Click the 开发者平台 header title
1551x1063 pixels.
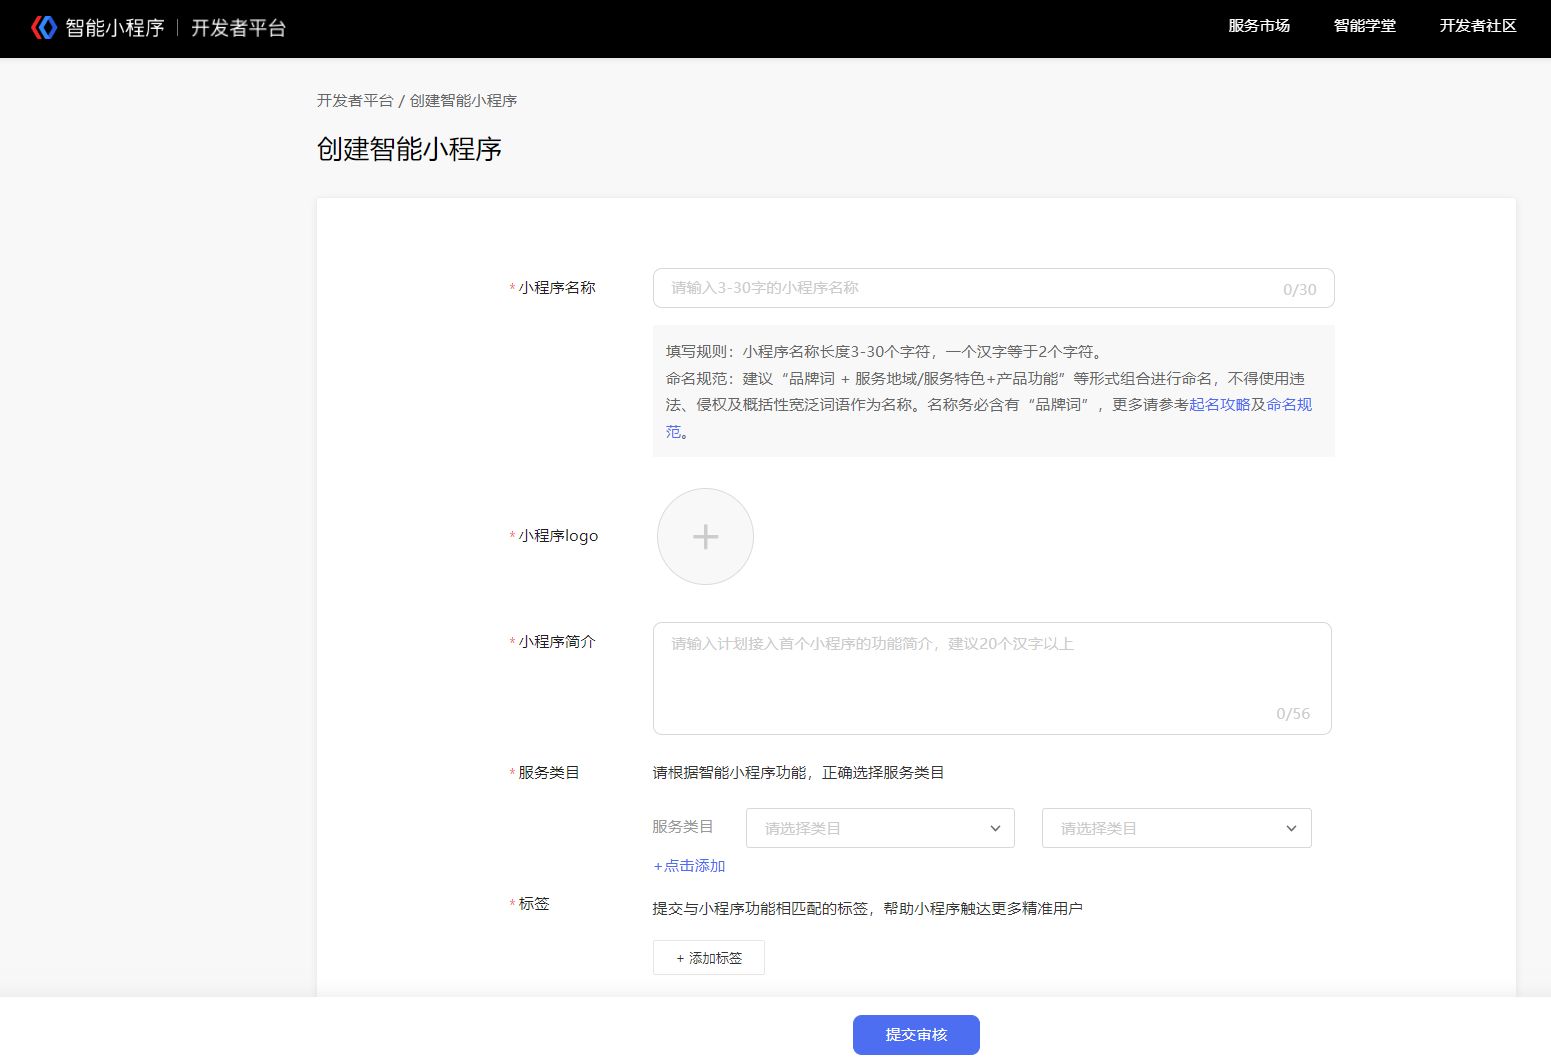[239, 28]
